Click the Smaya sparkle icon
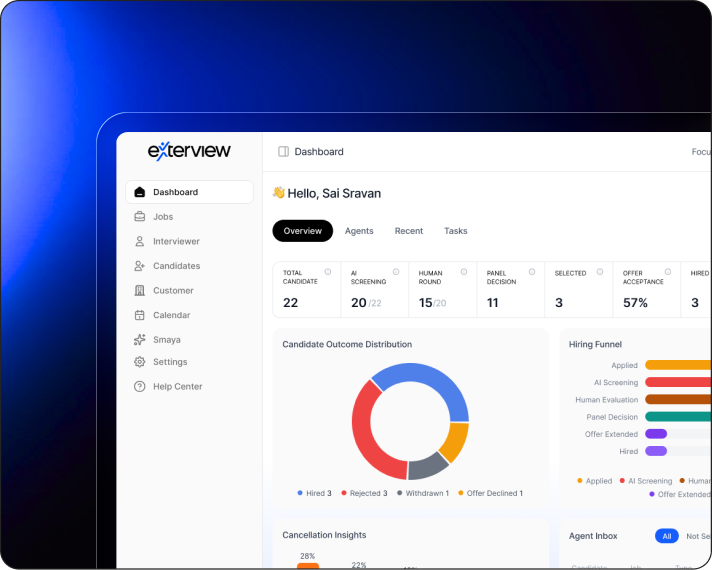Screen dimensions: 712x570 coord(140,339)
